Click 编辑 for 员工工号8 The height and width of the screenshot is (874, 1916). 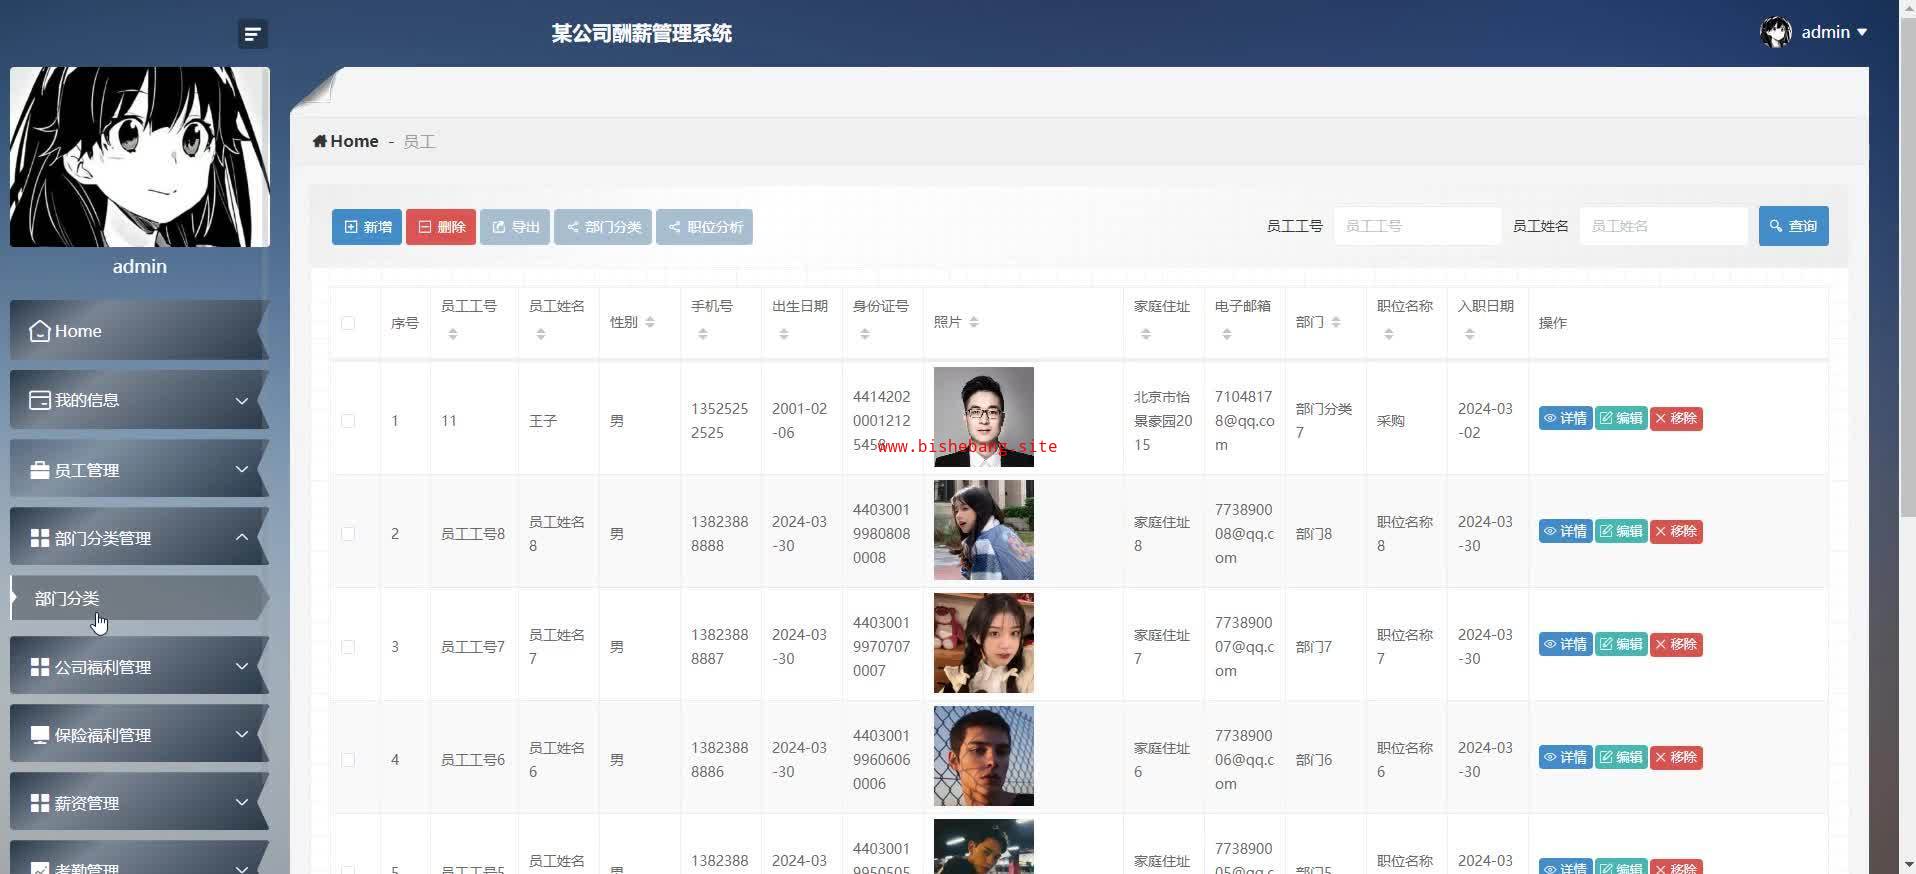point(1621,532)
